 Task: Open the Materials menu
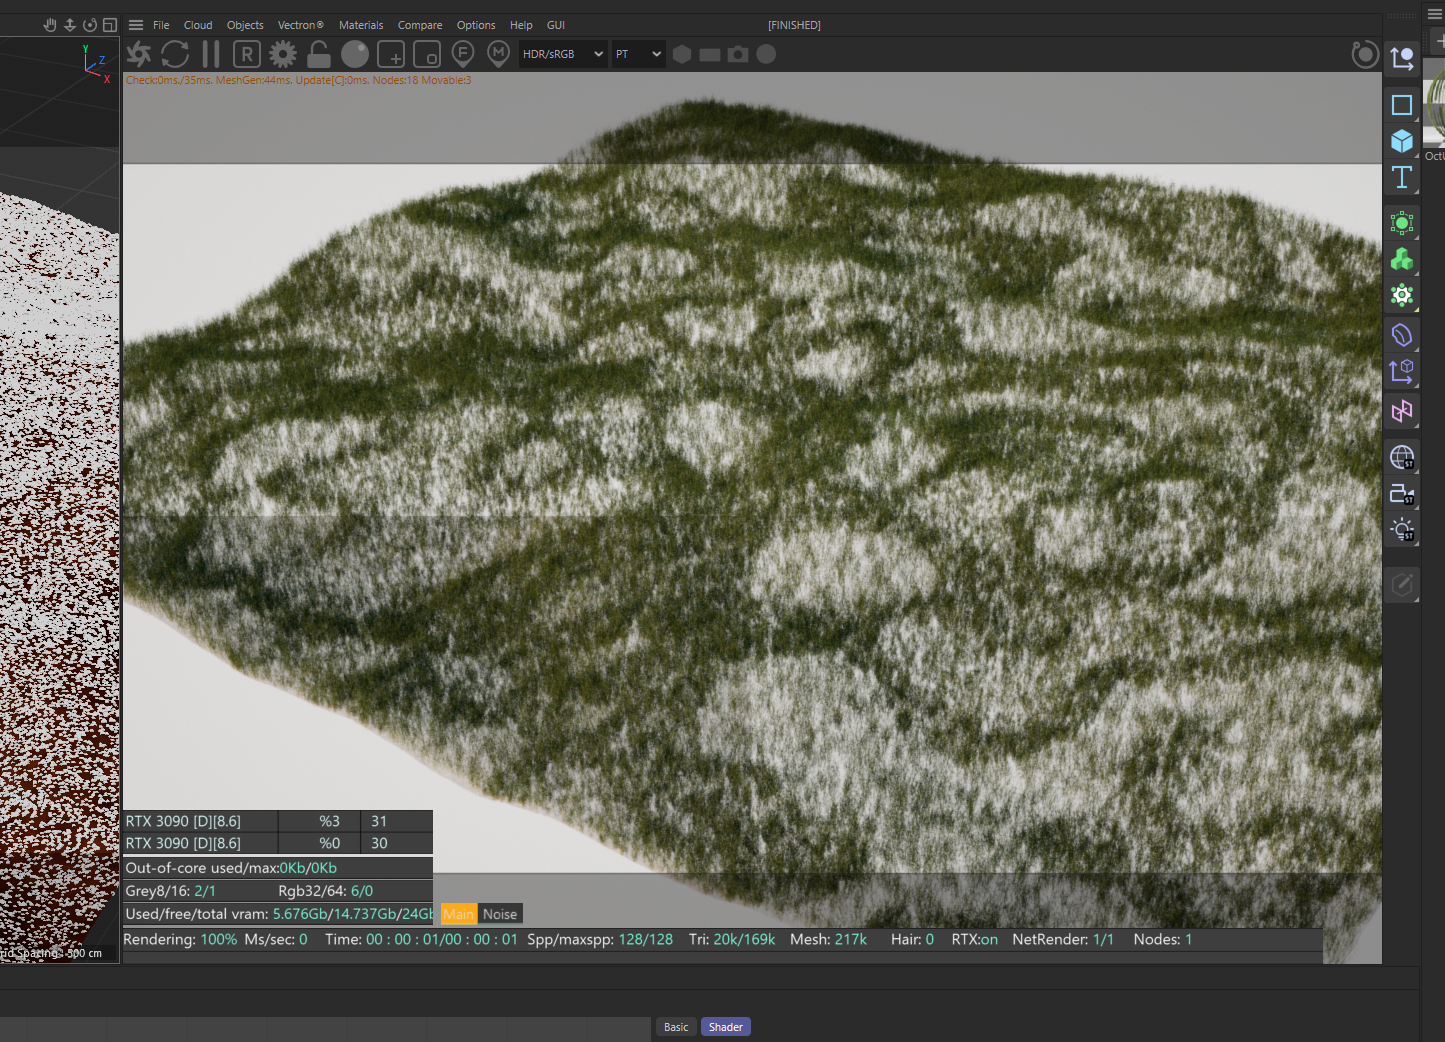pyautogui.click(x=360, y=25)
